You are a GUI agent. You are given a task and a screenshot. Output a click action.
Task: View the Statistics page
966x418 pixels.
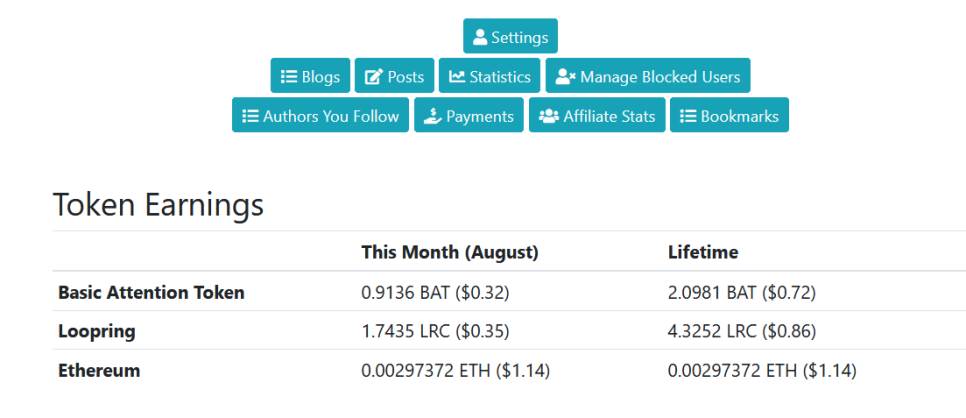pos(490,76)
